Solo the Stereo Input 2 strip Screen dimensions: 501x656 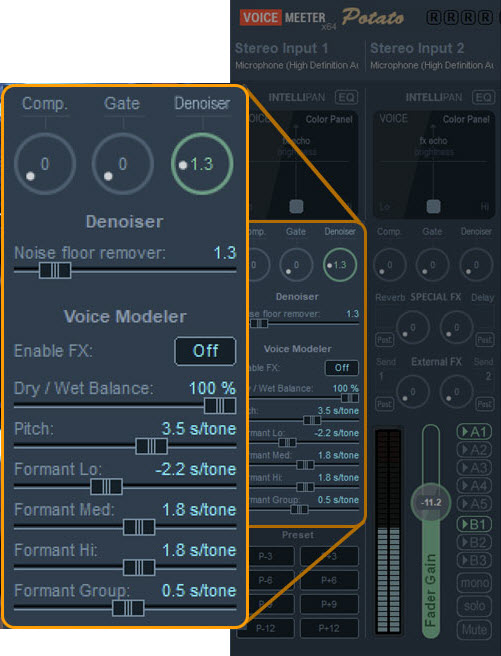click(x=474, y=606)
